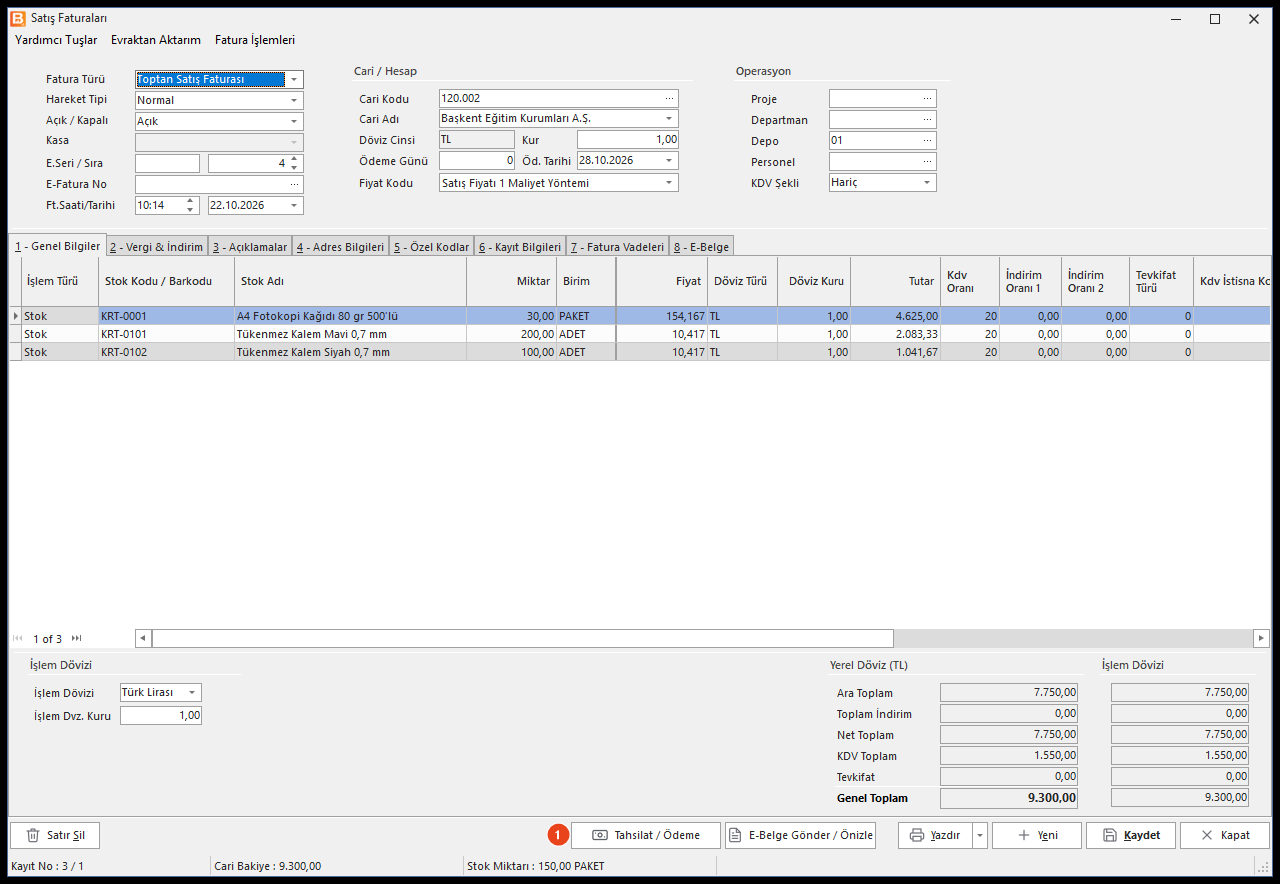Open Departman lookup ellipsis button

(928, 119)
